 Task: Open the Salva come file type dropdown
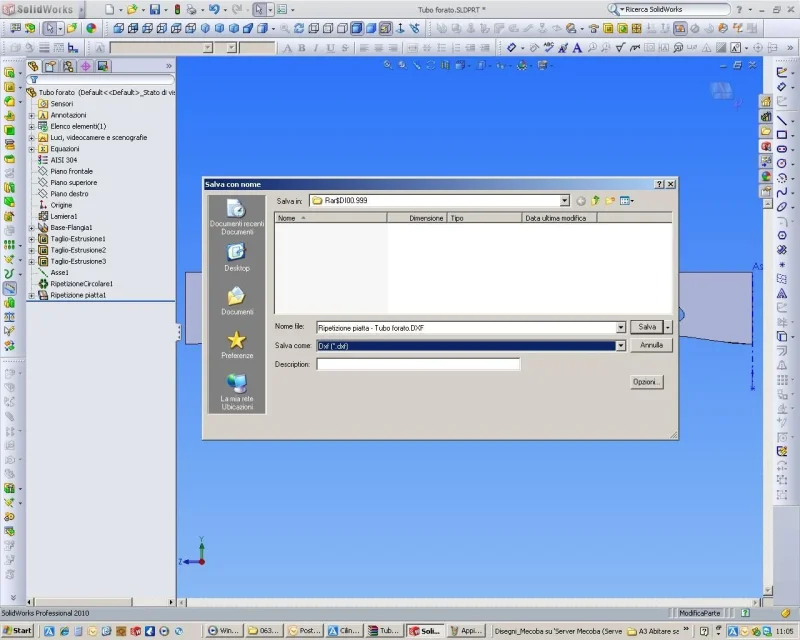pyautogui.click(x=620, y=346)
